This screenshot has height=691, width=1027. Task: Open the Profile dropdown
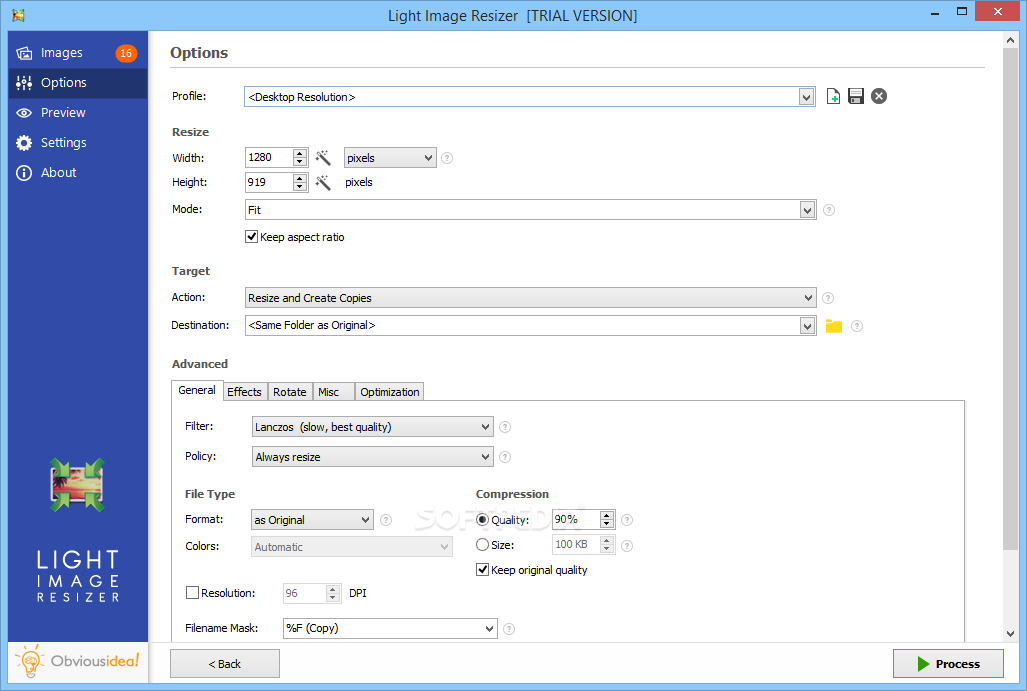coord(806,97)
